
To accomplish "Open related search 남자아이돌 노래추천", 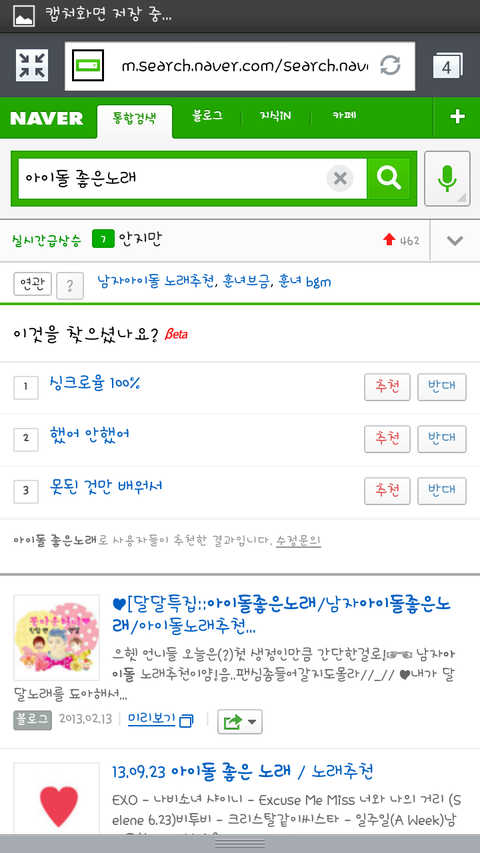I will point(157,282).
